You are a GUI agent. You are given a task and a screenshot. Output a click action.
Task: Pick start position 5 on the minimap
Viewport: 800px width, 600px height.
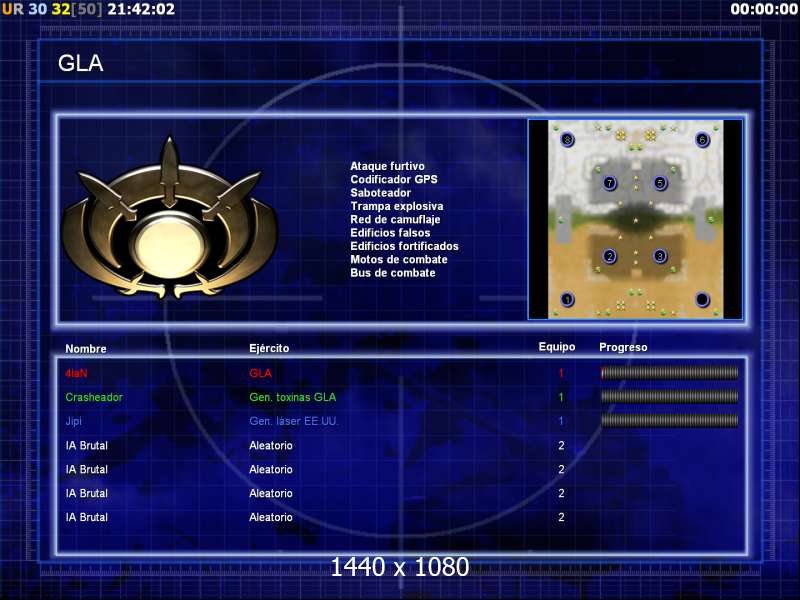coord(660,183)
